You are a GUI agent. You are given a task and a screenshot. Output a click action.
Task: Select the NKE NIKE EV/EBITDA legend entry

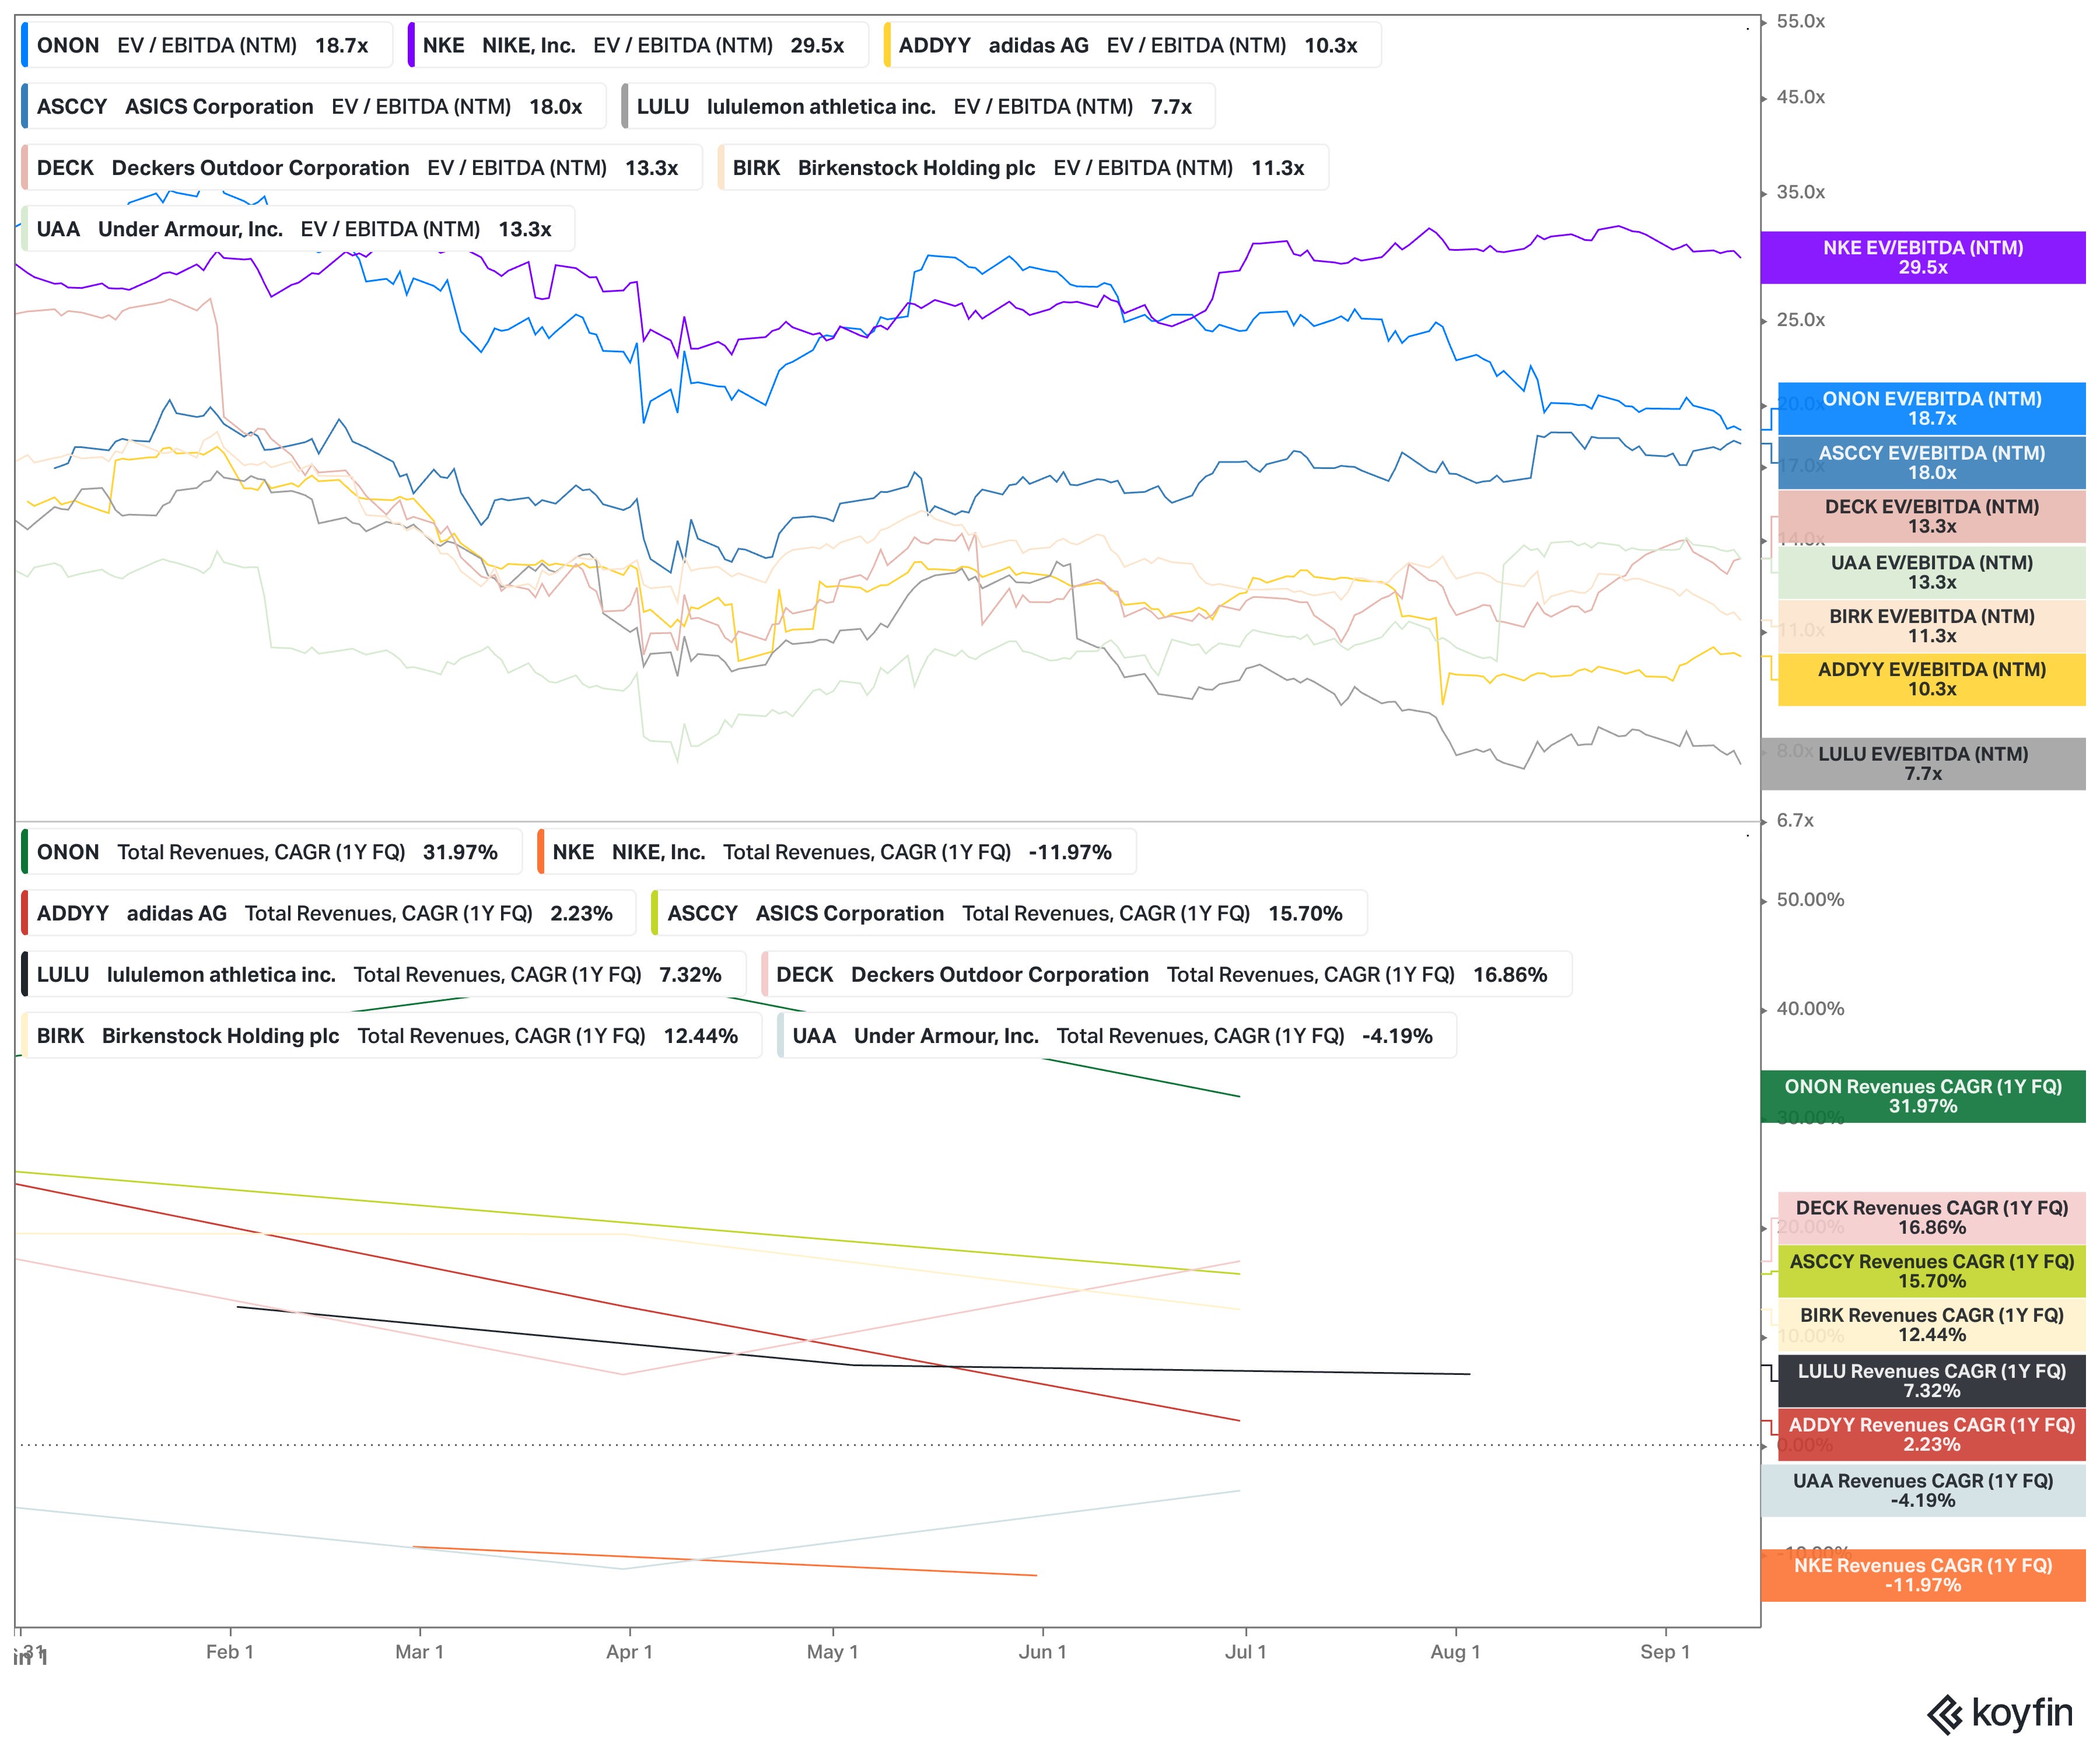[637, 46]
